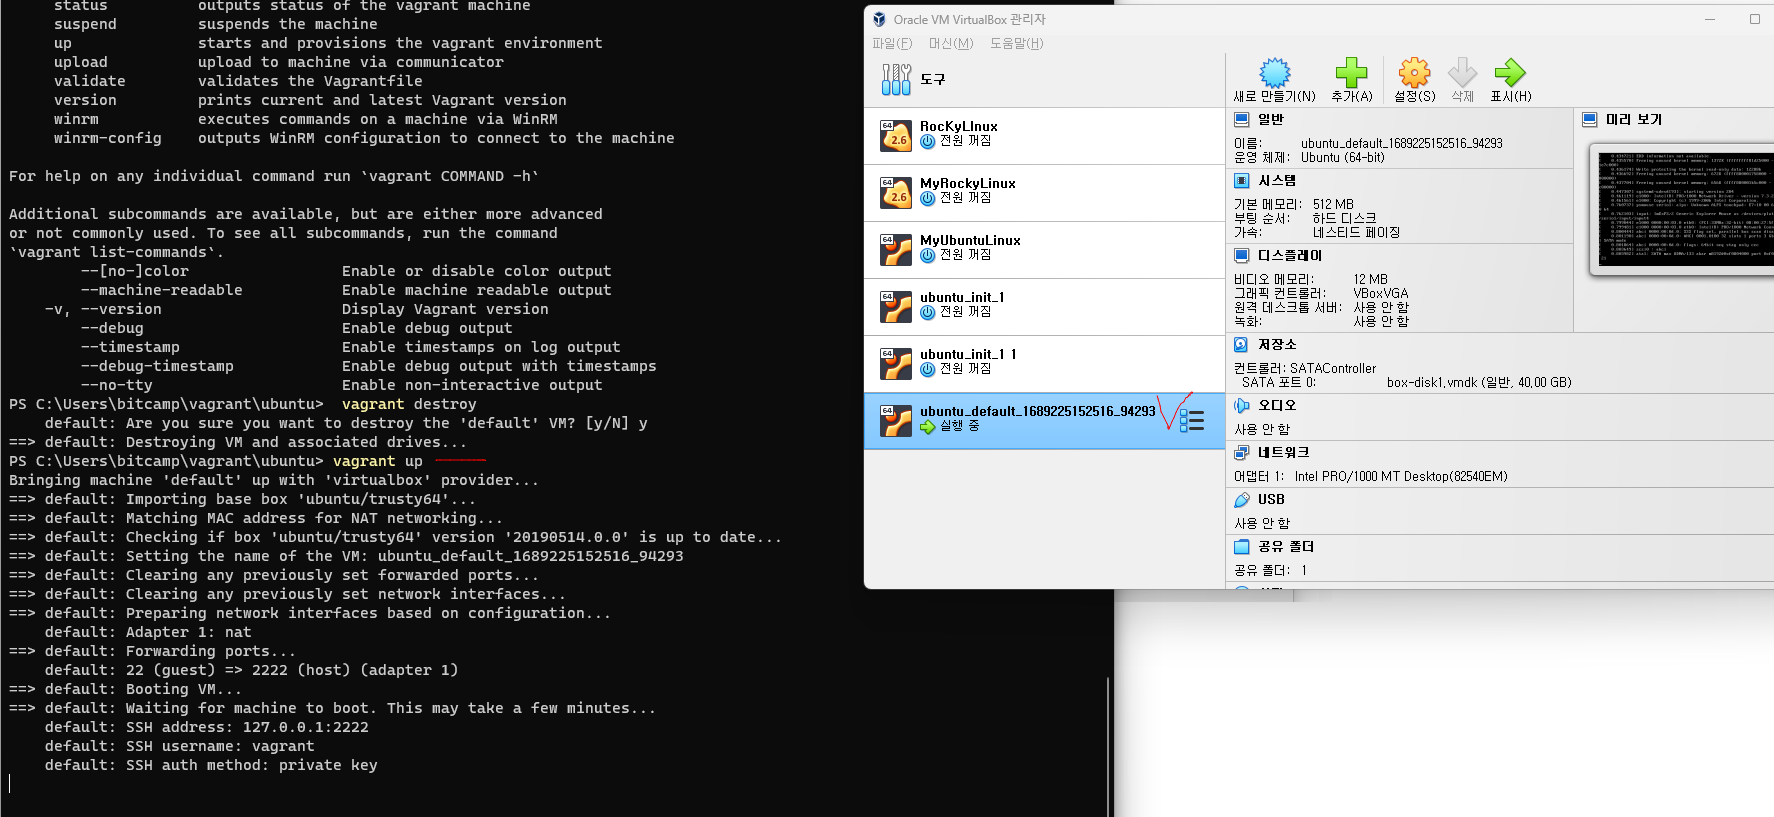The height and width of the screenshot is (817, 1774).
Task: Click 'Ubuntu (64-bit)' operating system value
Action: tap(1342, 157)
